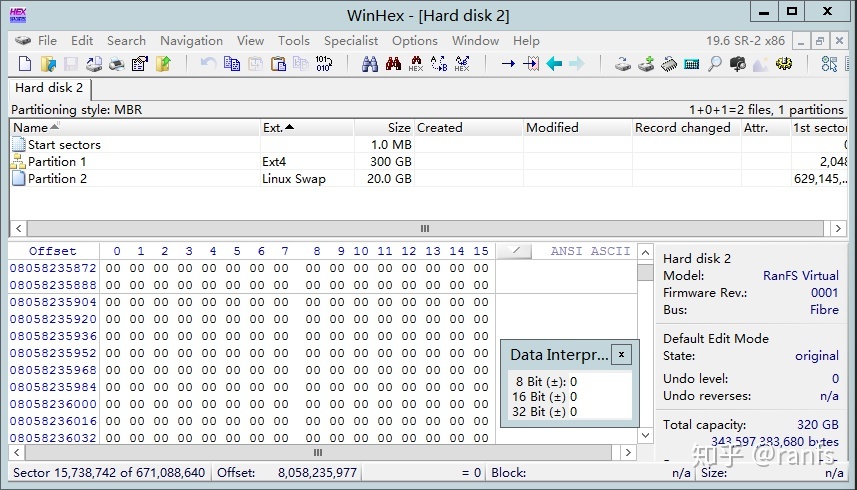
Task: Select the Partition 2 Linux Swap entry
Action: click(428, 179)
